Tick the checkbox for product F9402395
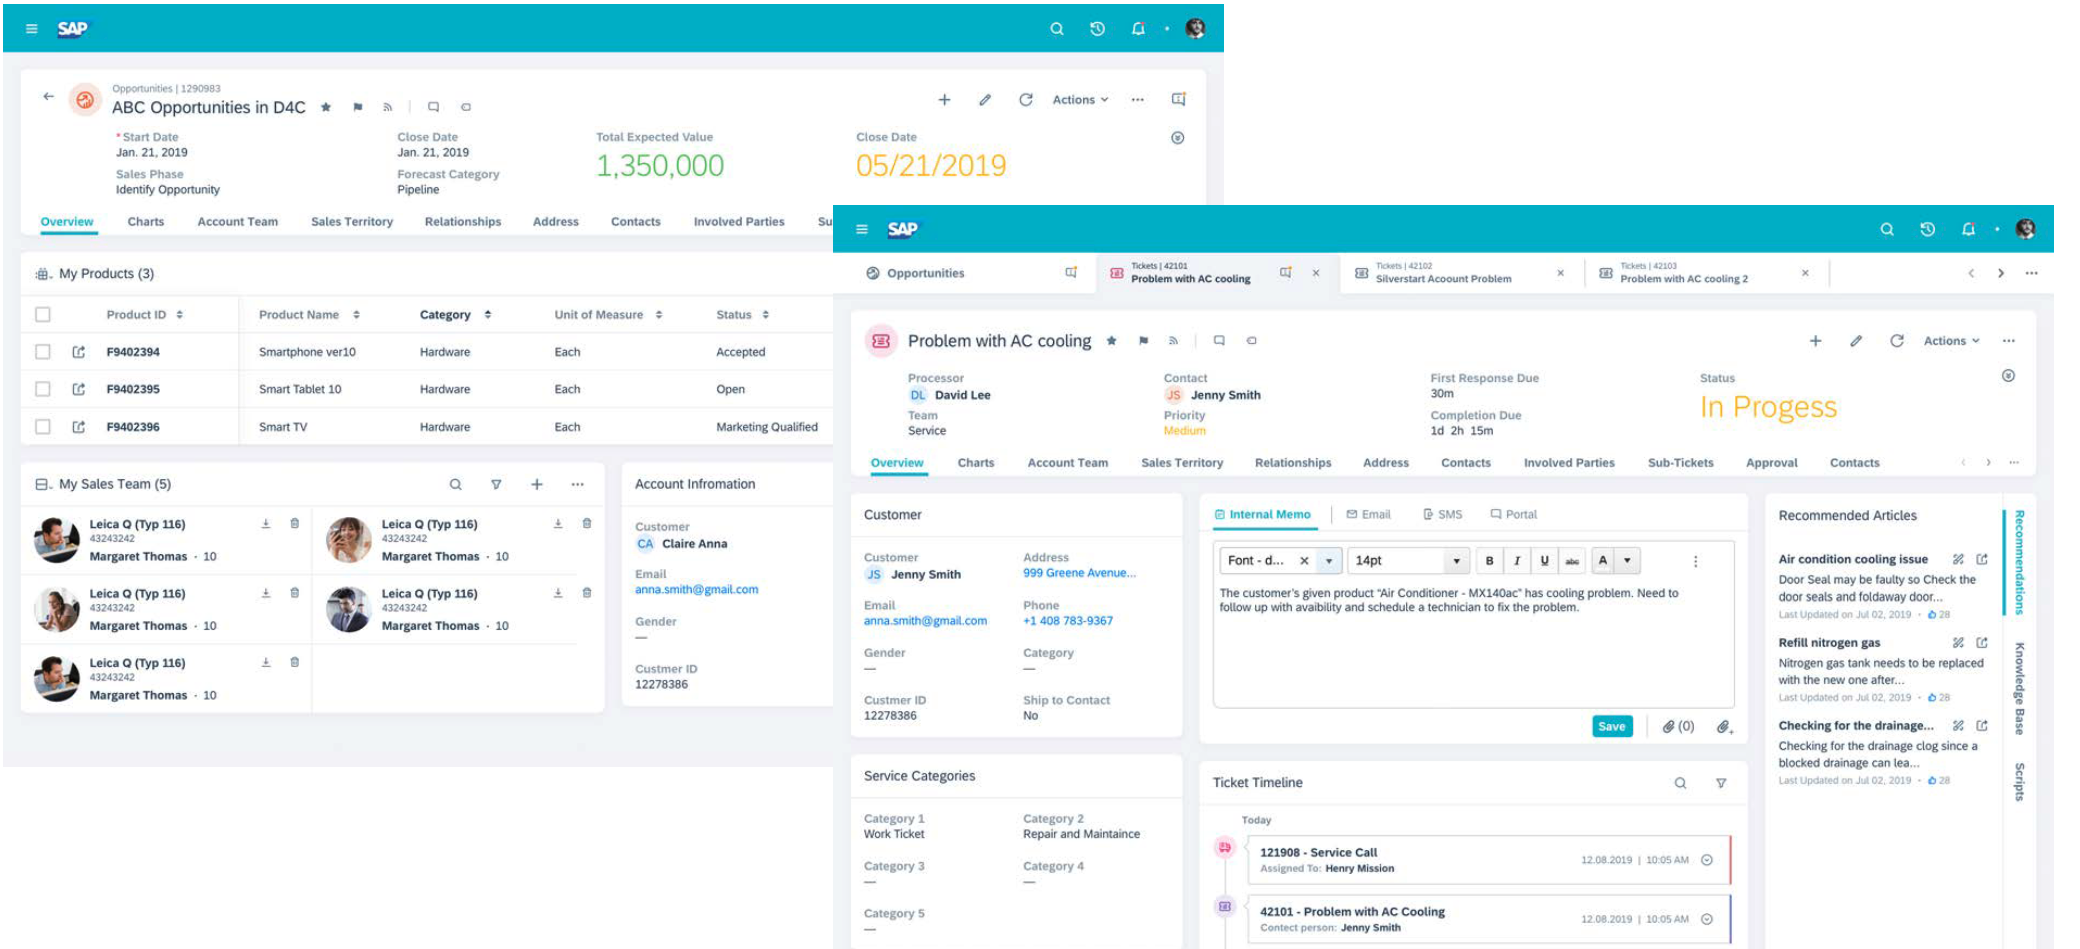 pyautogui.click(x=43, y=389)
